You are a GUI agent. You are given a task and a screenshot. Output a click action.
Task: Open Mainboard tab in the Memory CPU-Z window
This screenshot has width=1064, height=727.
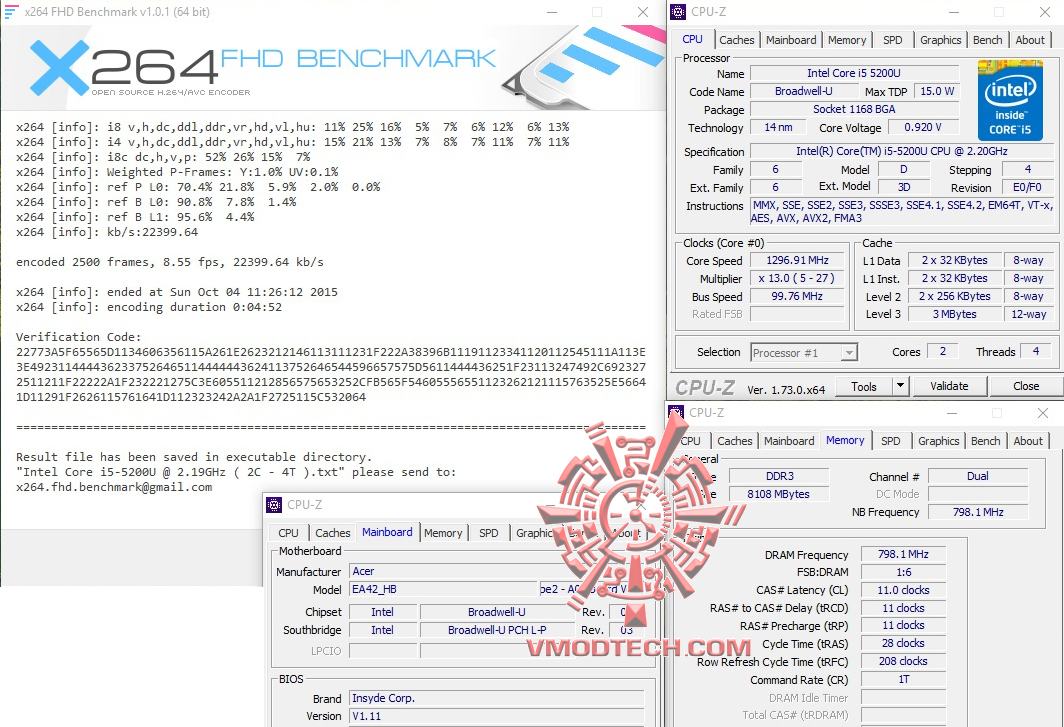click(x=789, y=441)
